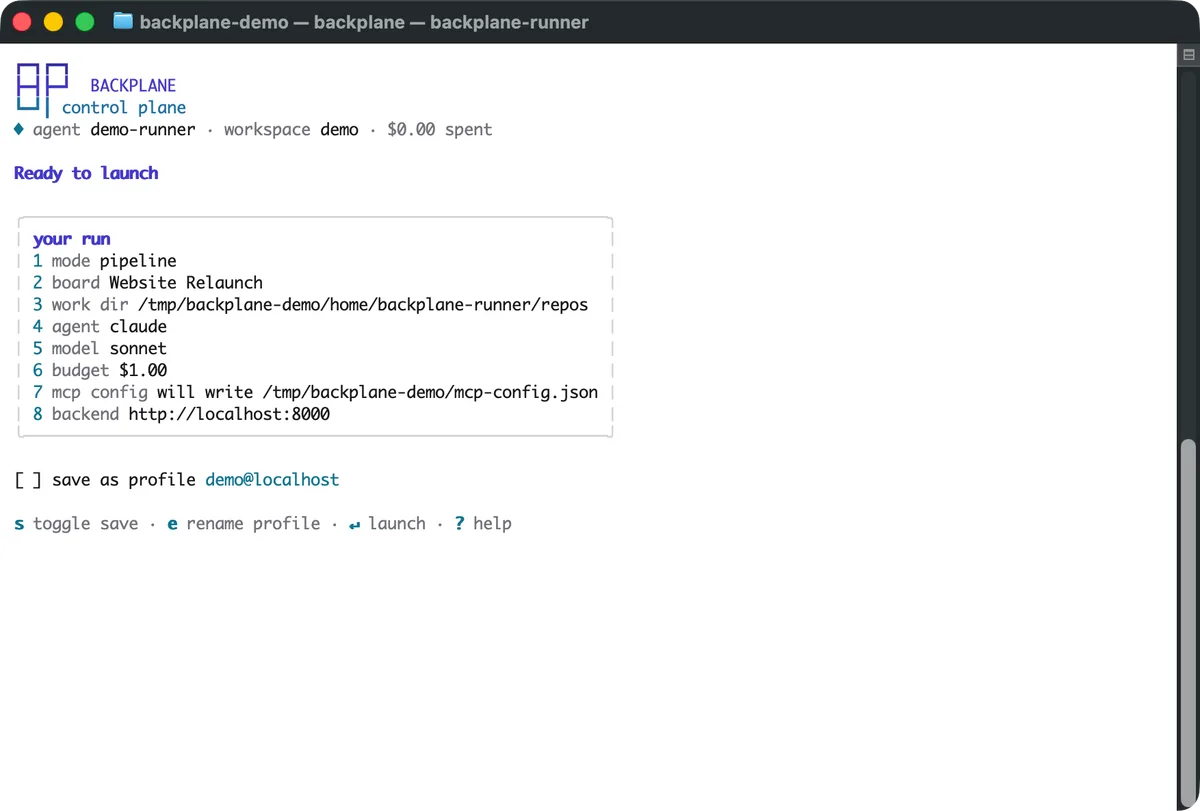Screen dimensions: 1200x811
Task: Click the folder icon in the title bar
Action: [123, 21]
